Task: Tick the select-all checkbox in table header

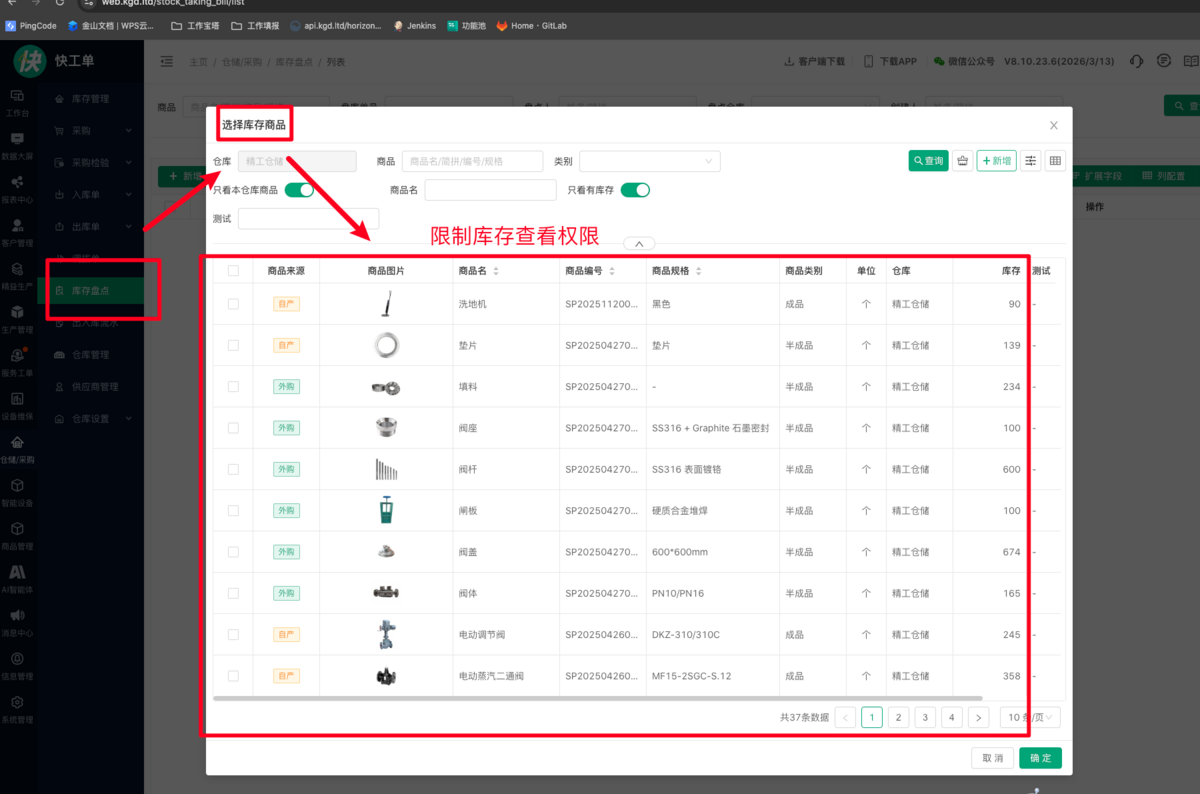Action: [x=233, y=271]
